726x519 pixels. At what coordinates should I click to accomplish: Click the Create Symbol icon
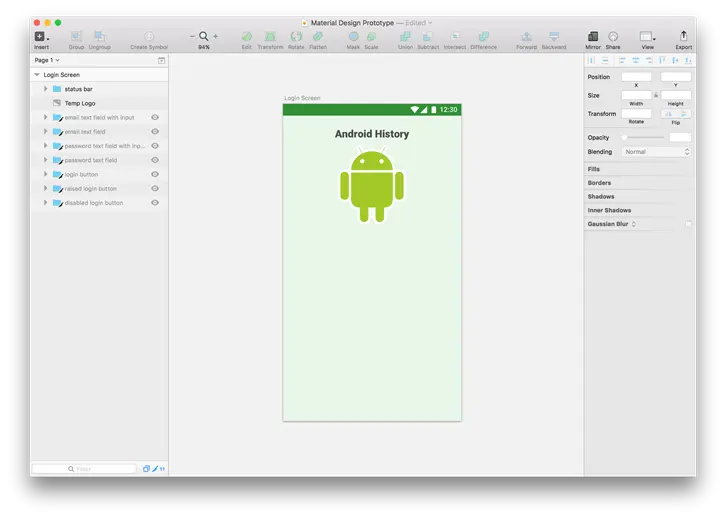[x=149, y=36]
